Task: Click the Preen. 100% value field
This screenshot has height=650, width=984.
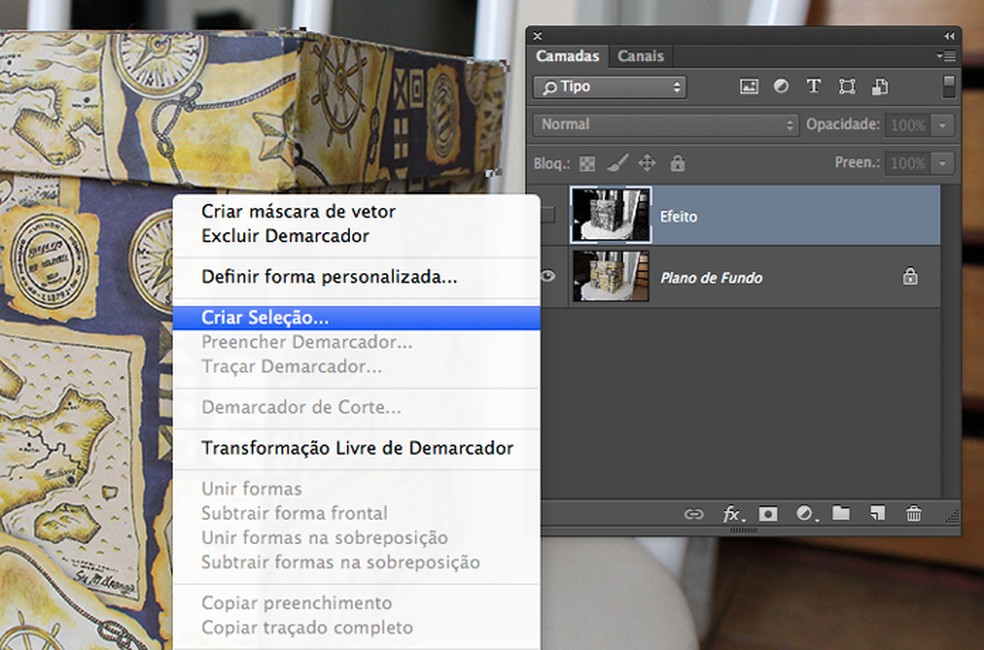Action: point(908,164)
